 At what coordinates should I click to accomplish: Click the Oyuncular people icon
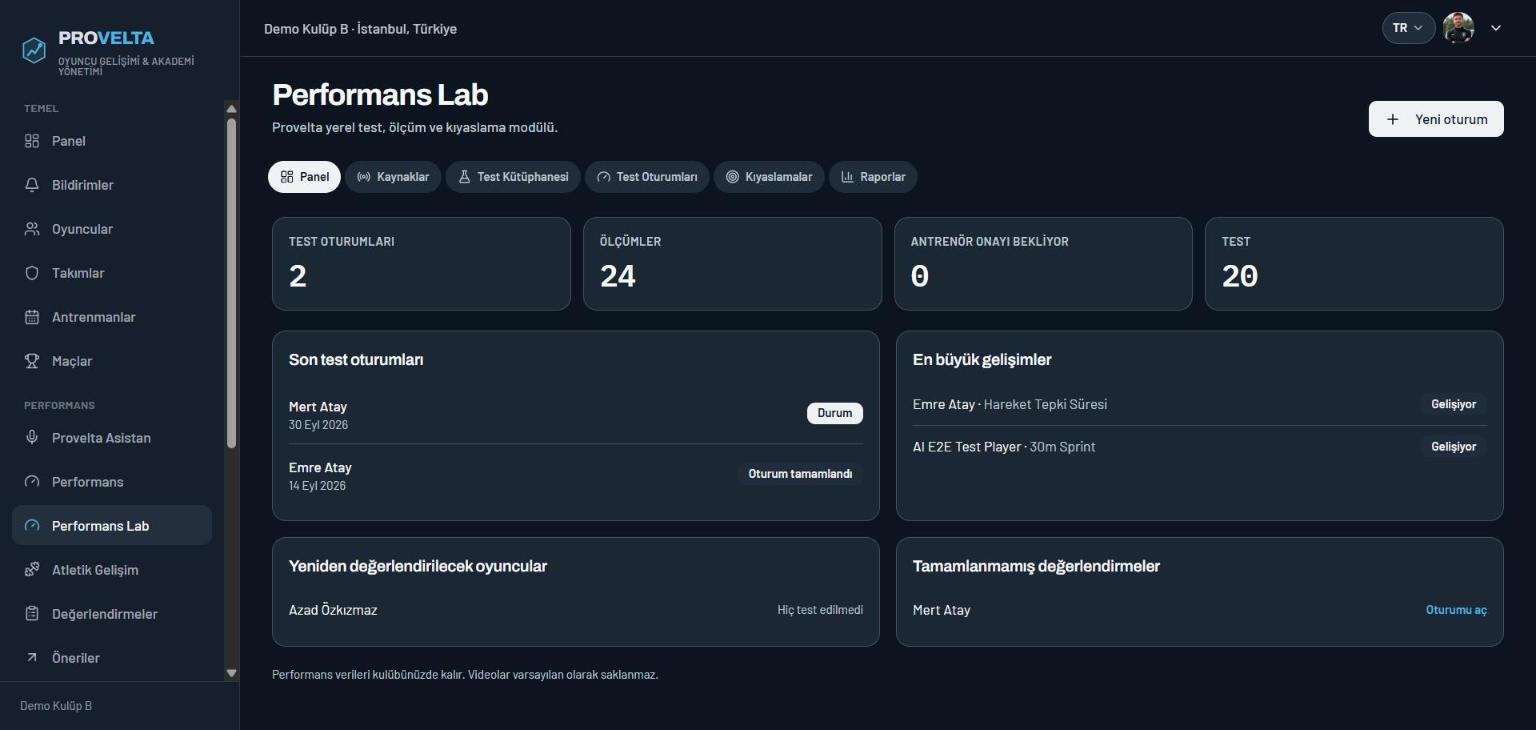tap(32, 229)
